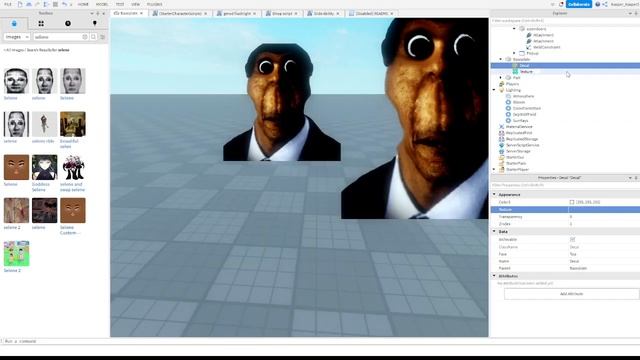Click the search magnifier button in Toolbox
This screenshot has width=640, height=360.
(93, 37)
